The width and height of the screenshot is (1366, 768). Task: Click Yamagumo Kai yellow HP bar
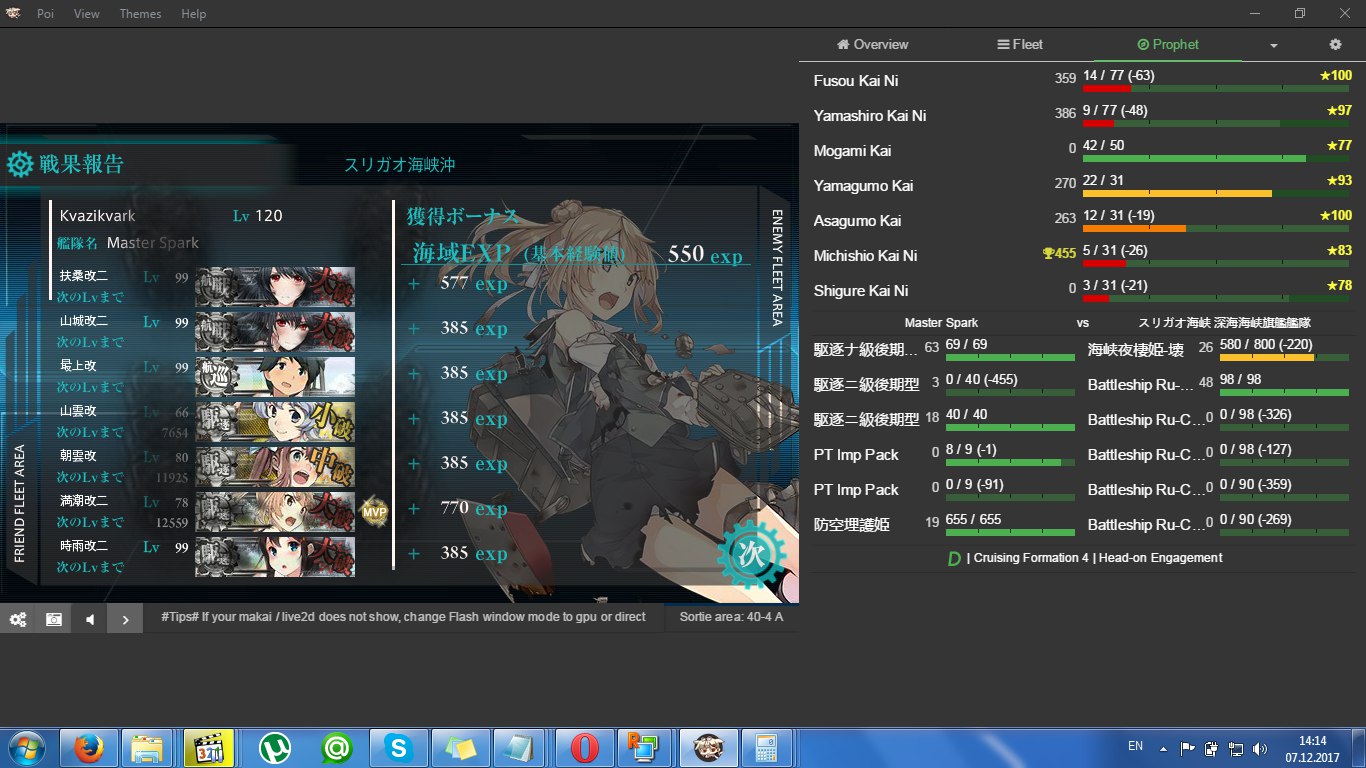[x=1217, y=193]
